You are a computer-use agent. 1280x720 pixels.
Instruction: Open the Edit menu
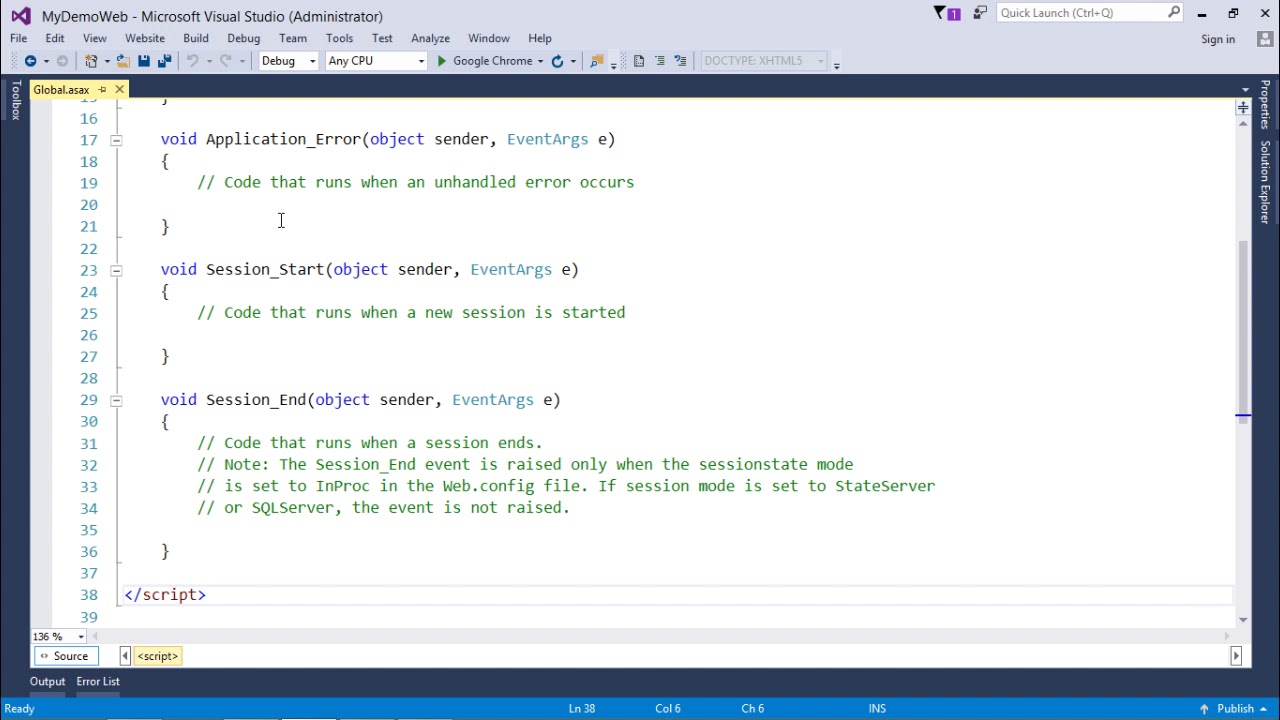(x=55, y=38)
